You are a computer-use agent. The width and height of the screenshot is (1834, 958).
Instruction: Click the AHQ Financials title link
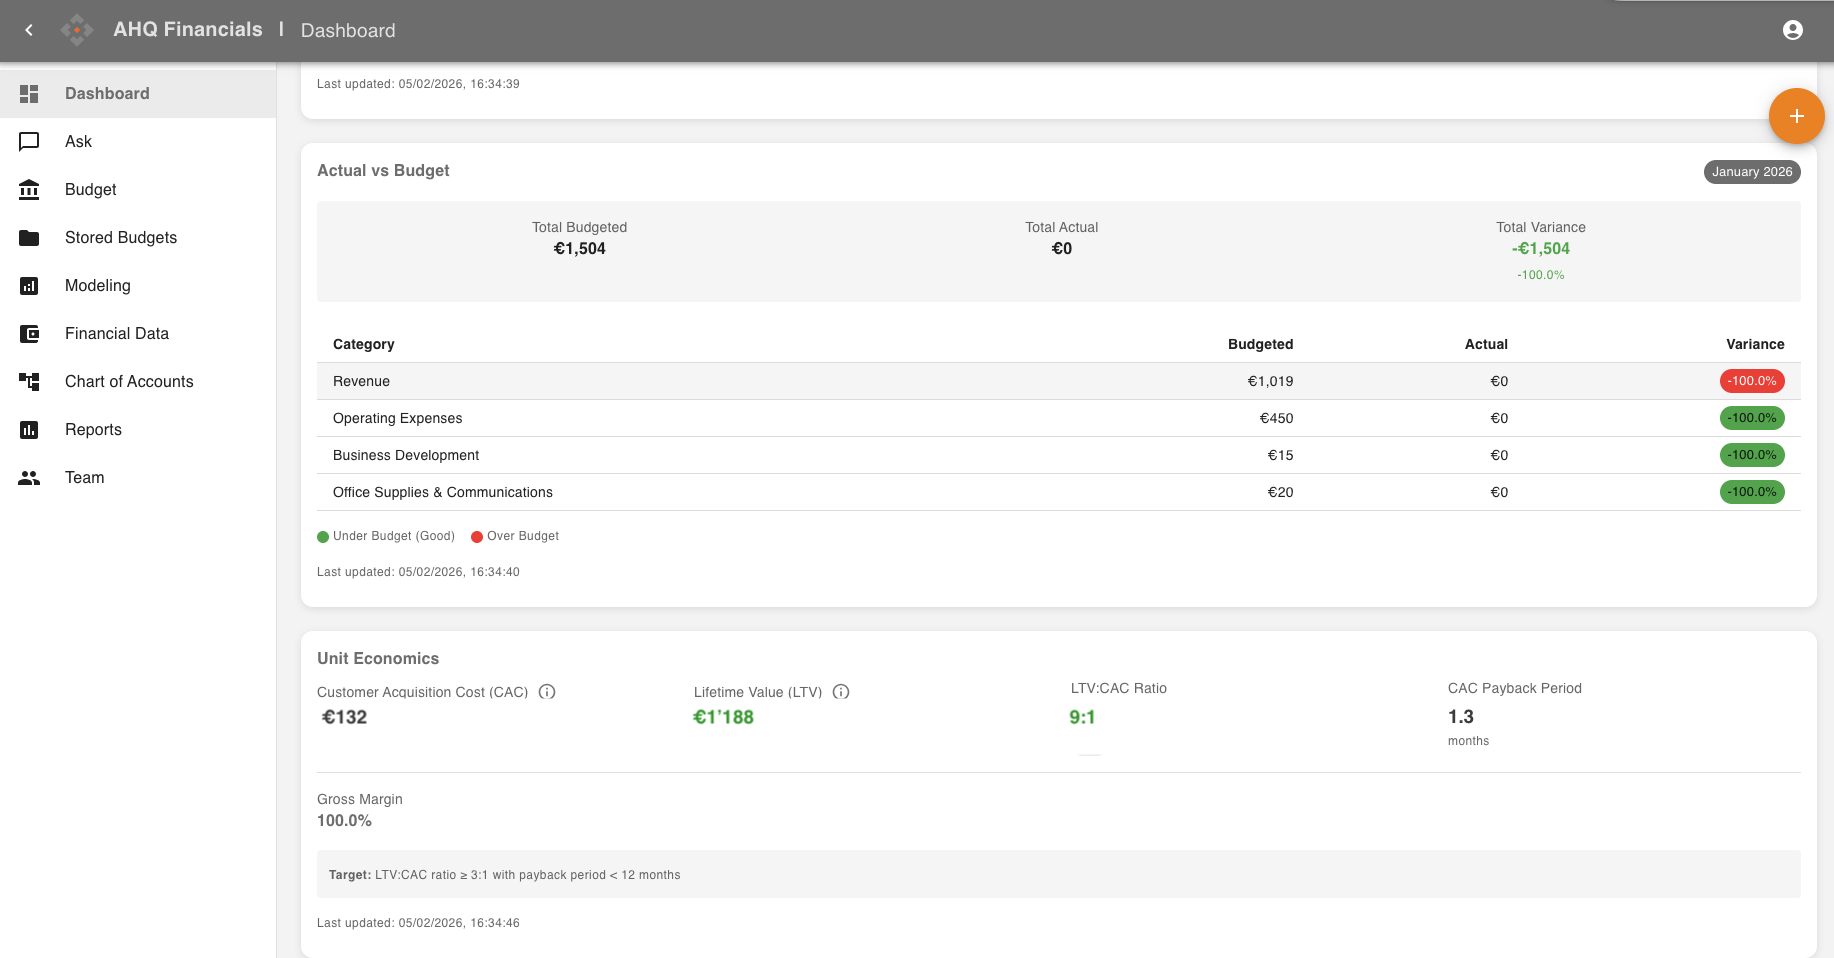(x=188, y=29)
